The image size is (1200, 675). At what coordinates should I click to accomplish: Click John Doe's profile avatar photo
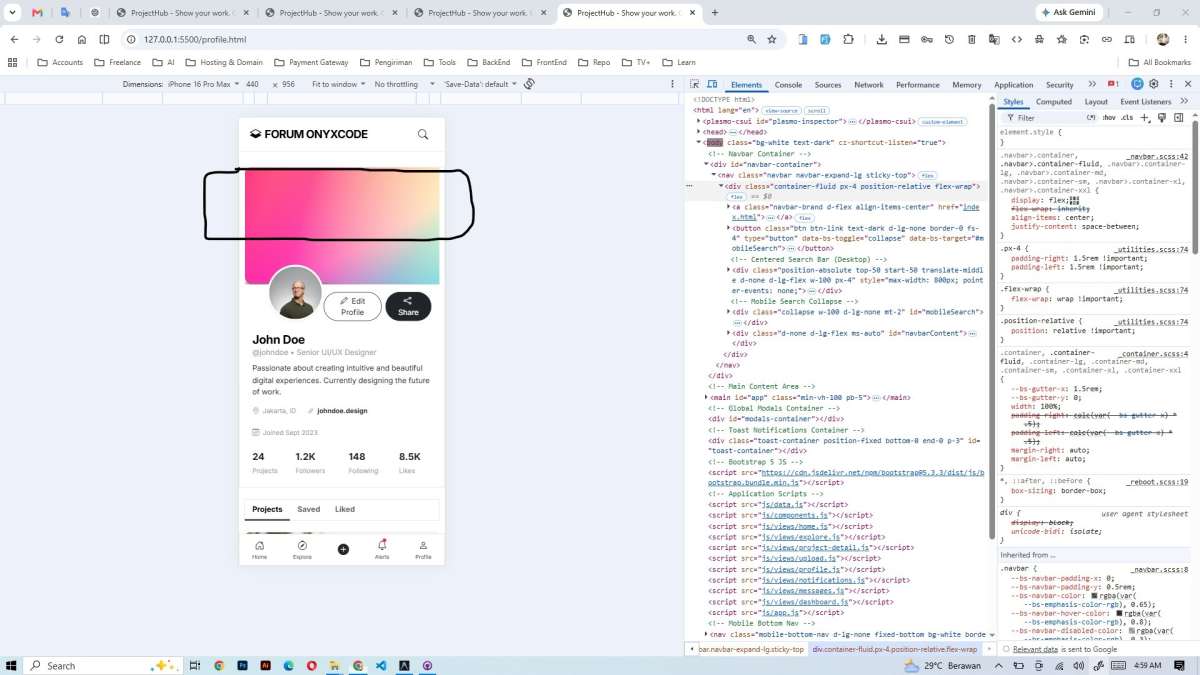pyautogui.click(x=296, y=293)
